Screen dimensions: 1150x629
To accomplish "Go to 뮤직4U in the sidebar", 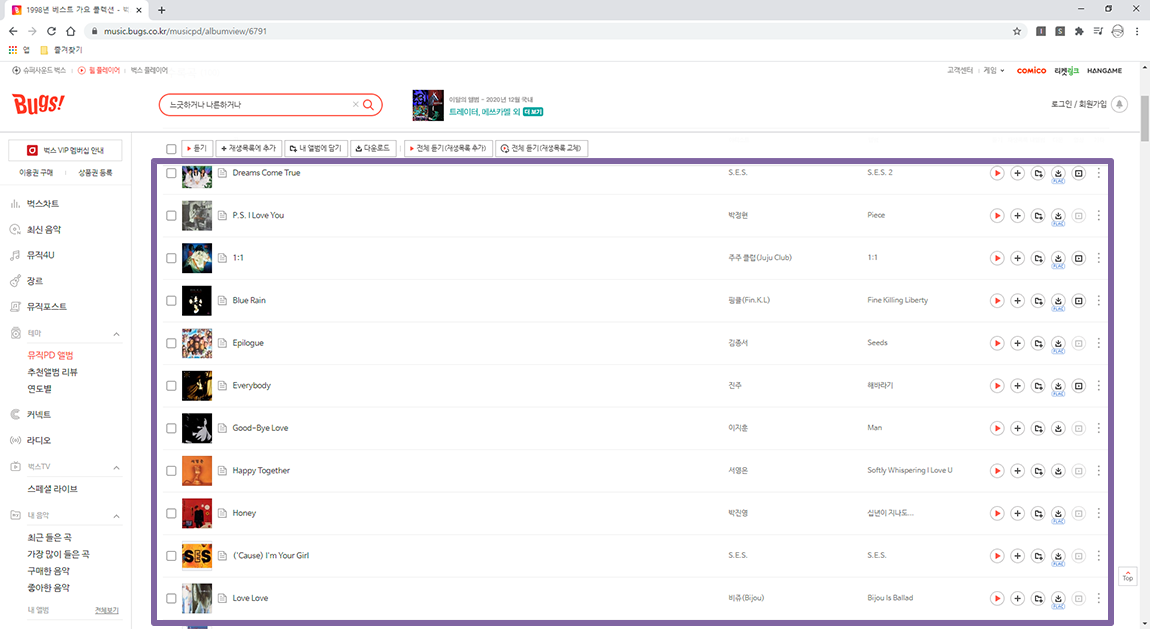I will tap(40, 255).
